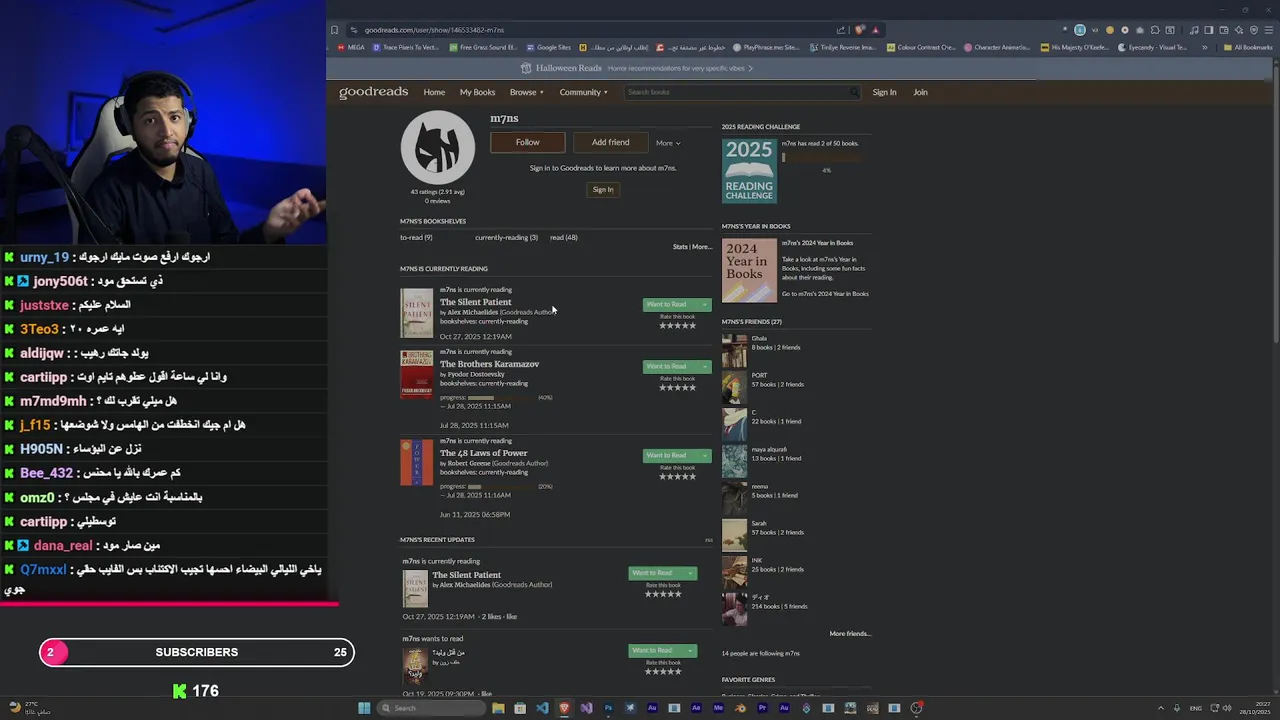
Task: Open the Colour Contrast Checker bookmark
Action: 922,47
